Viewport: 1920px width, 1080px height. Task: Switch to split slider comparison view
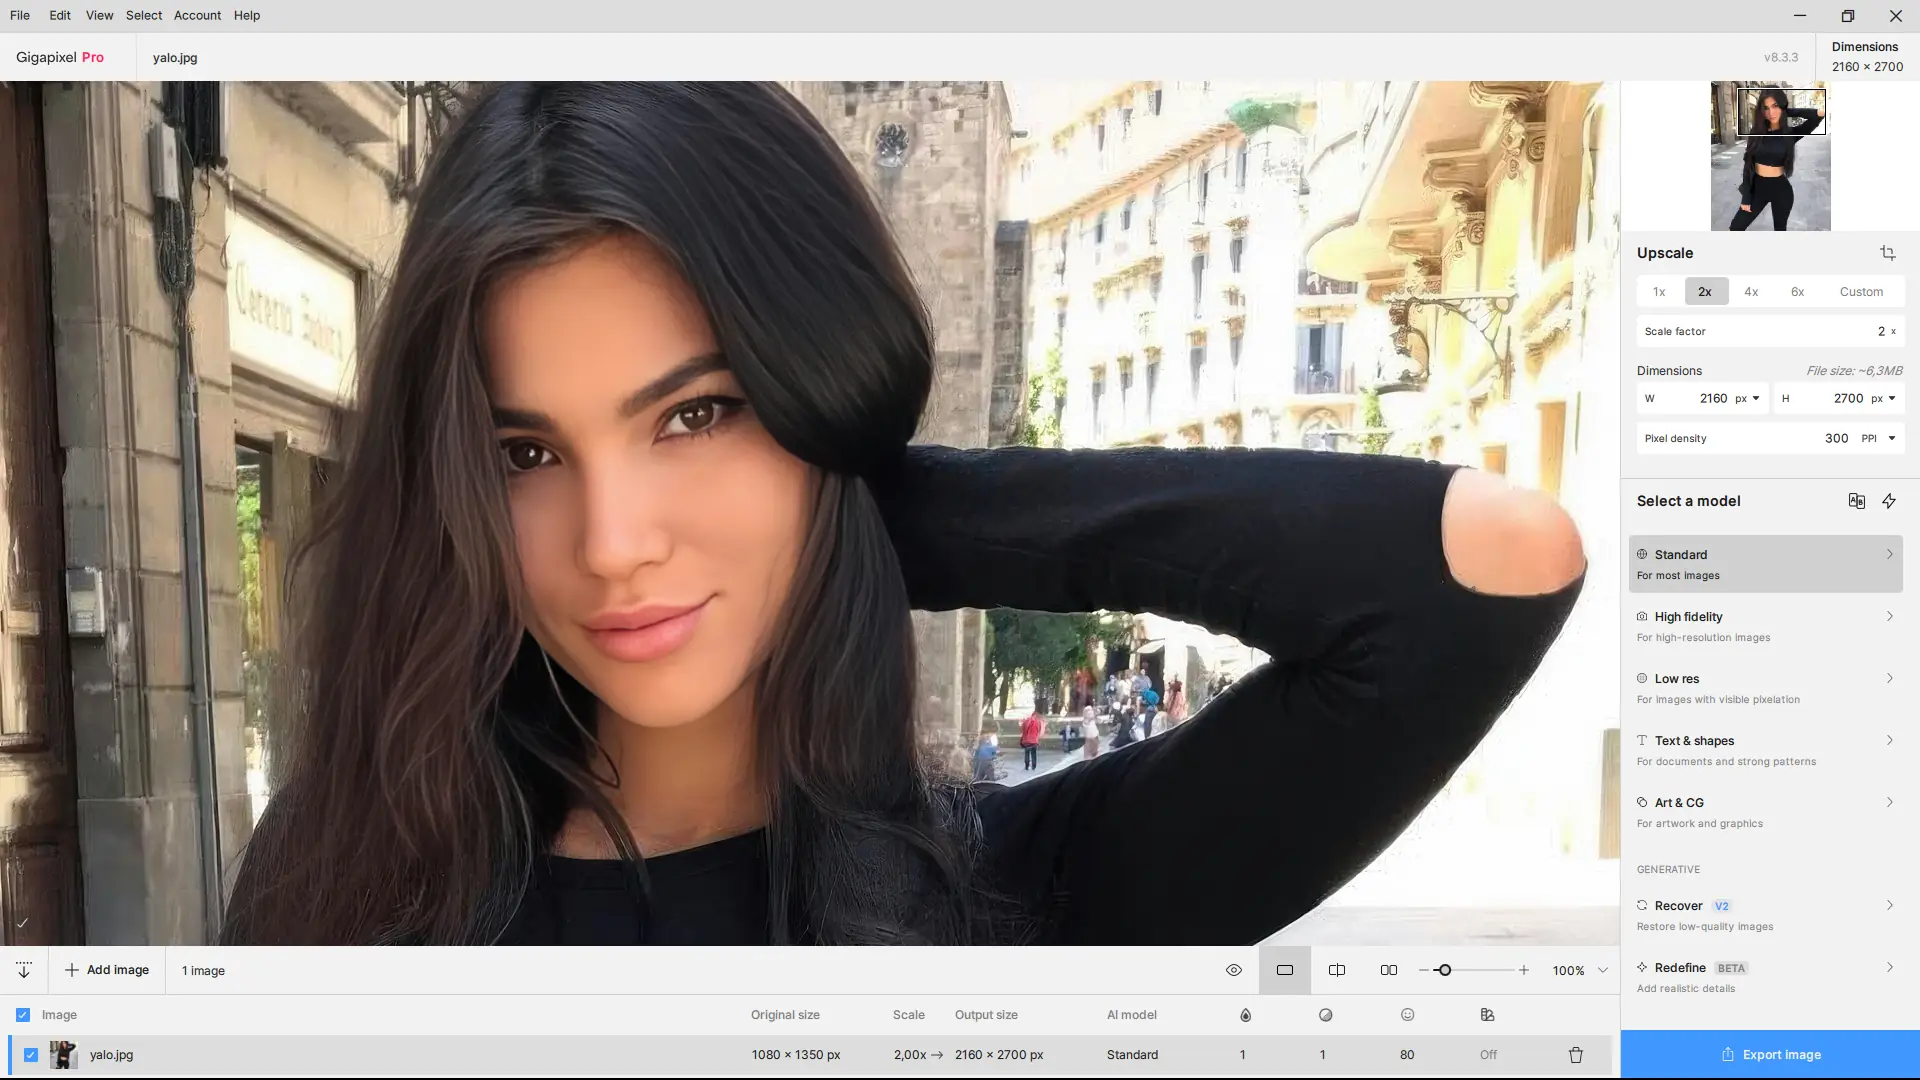pos(1336,970)
